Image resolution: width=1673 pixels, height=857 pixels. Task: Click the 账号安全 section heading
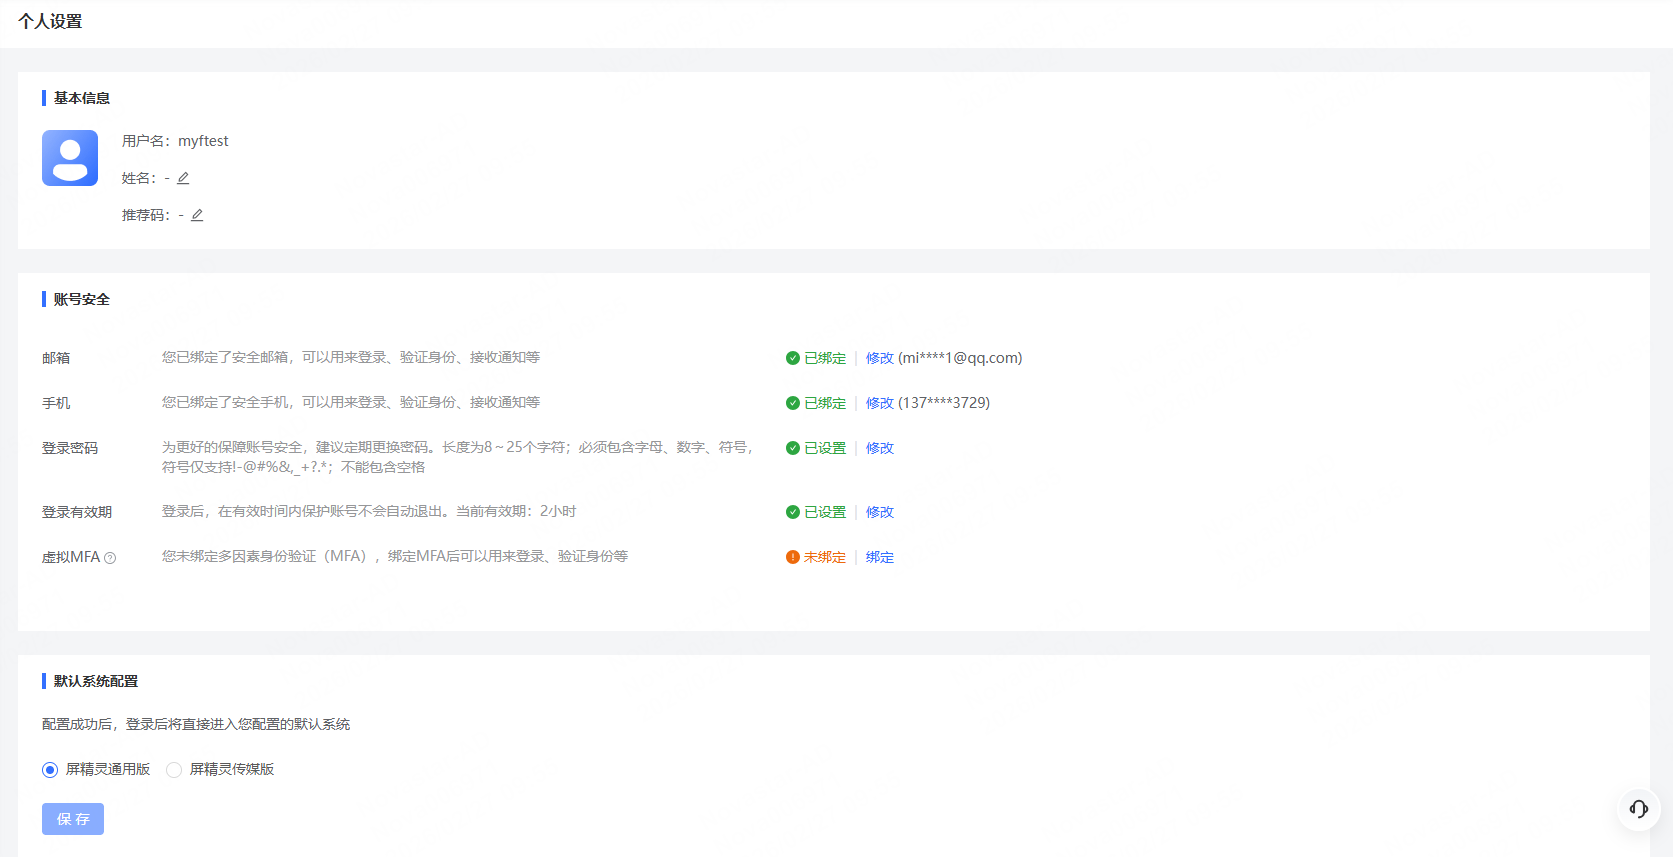[x=82, y=299]
